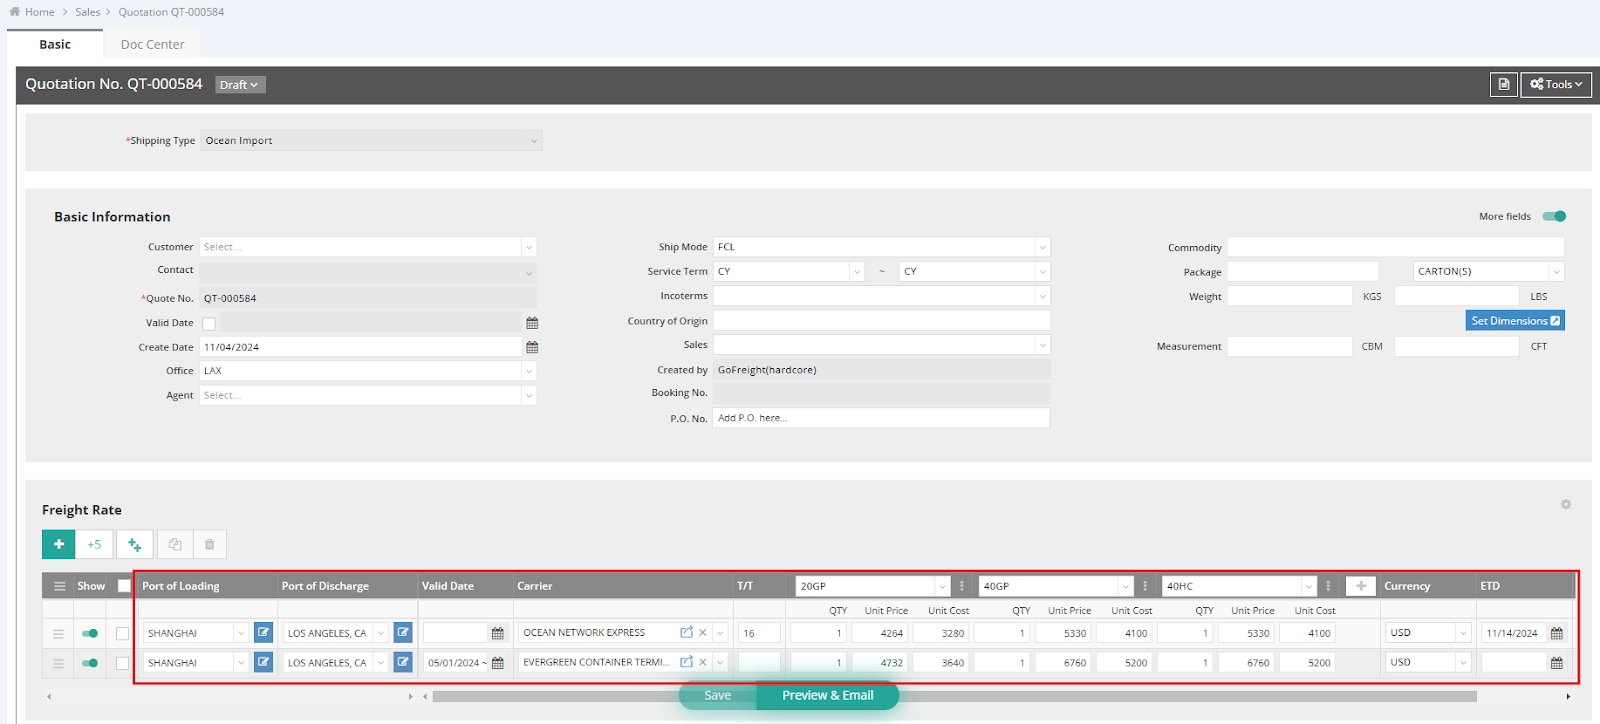Click the trash delete icon in Freight Rate toolbar
Screen dimensions: 1600x724
click(210, 544)
